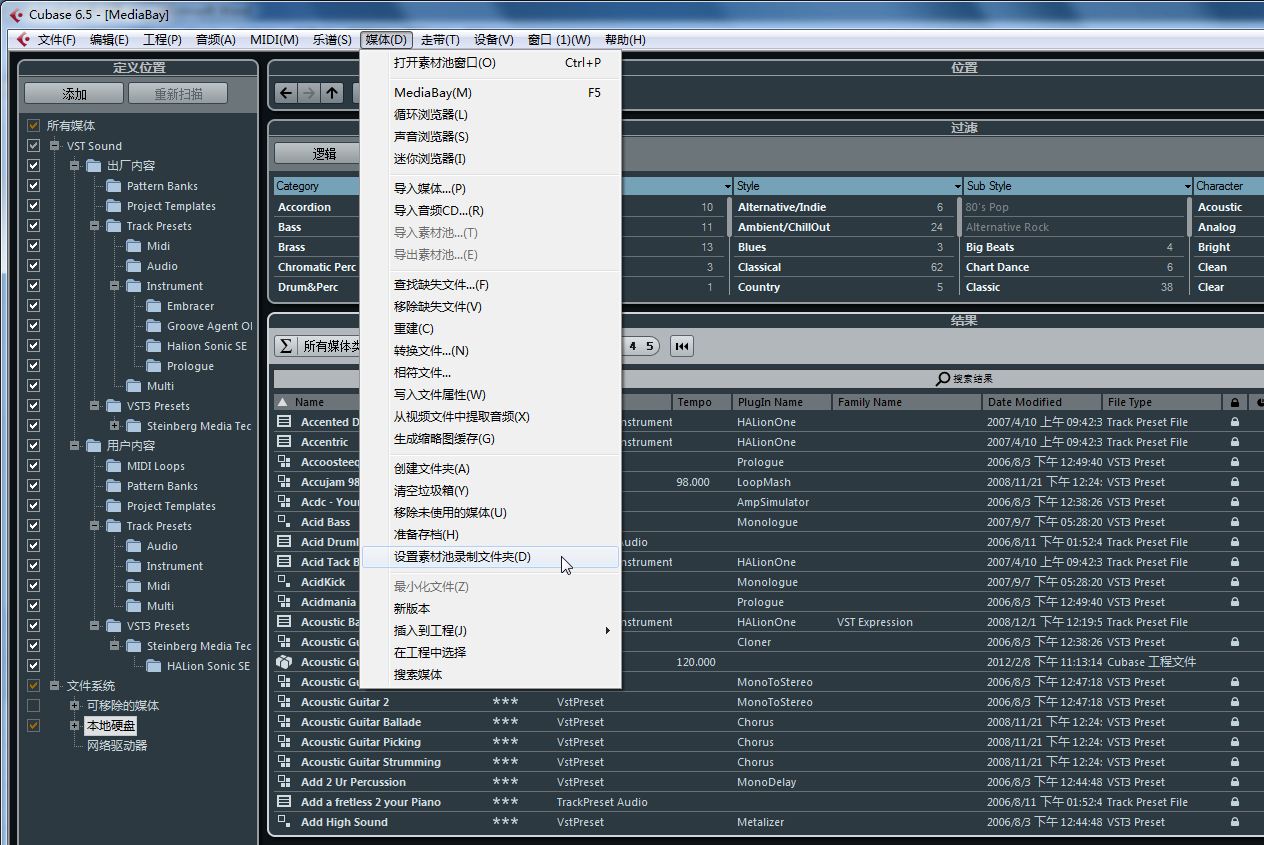The width and height of the screenshot is (1264, 845).
Task: Click the File Type column header
Action: tap(1162, 402)
